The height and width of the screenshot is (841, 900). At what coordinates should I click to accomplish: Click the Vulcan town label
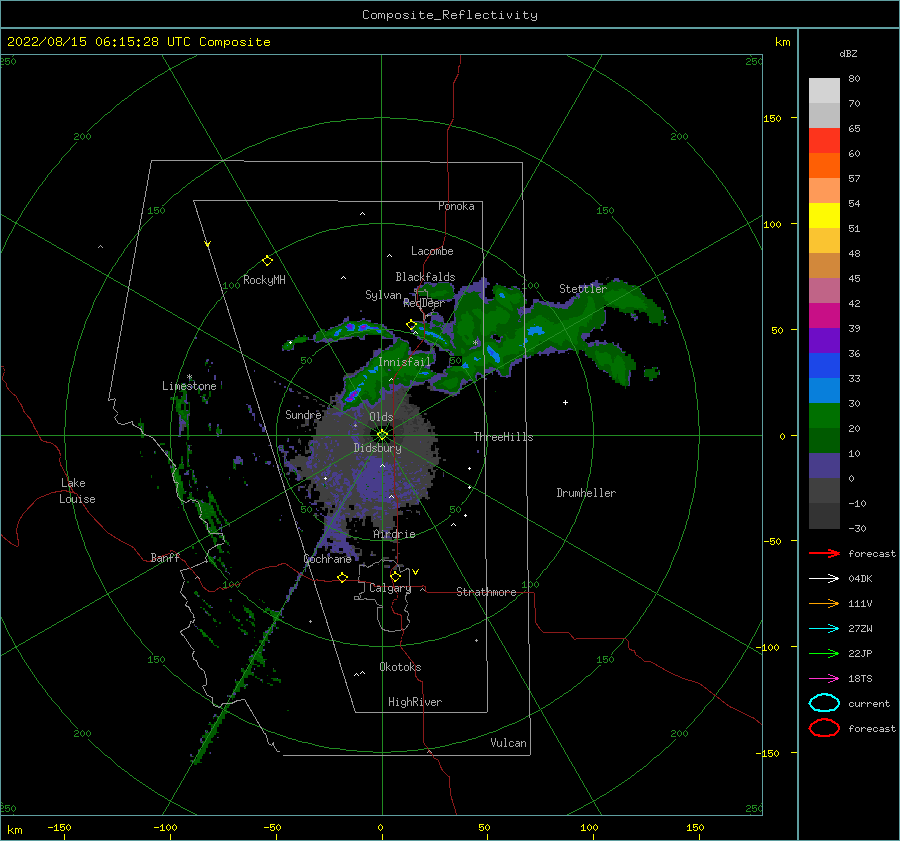[509, 743]
